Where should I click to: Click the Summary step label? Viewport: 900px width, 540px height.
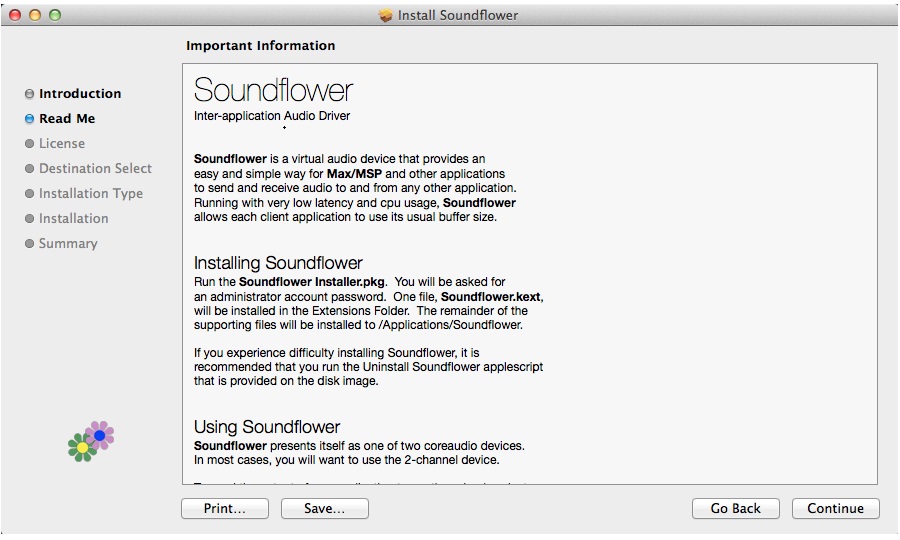[x=68, y=243]
